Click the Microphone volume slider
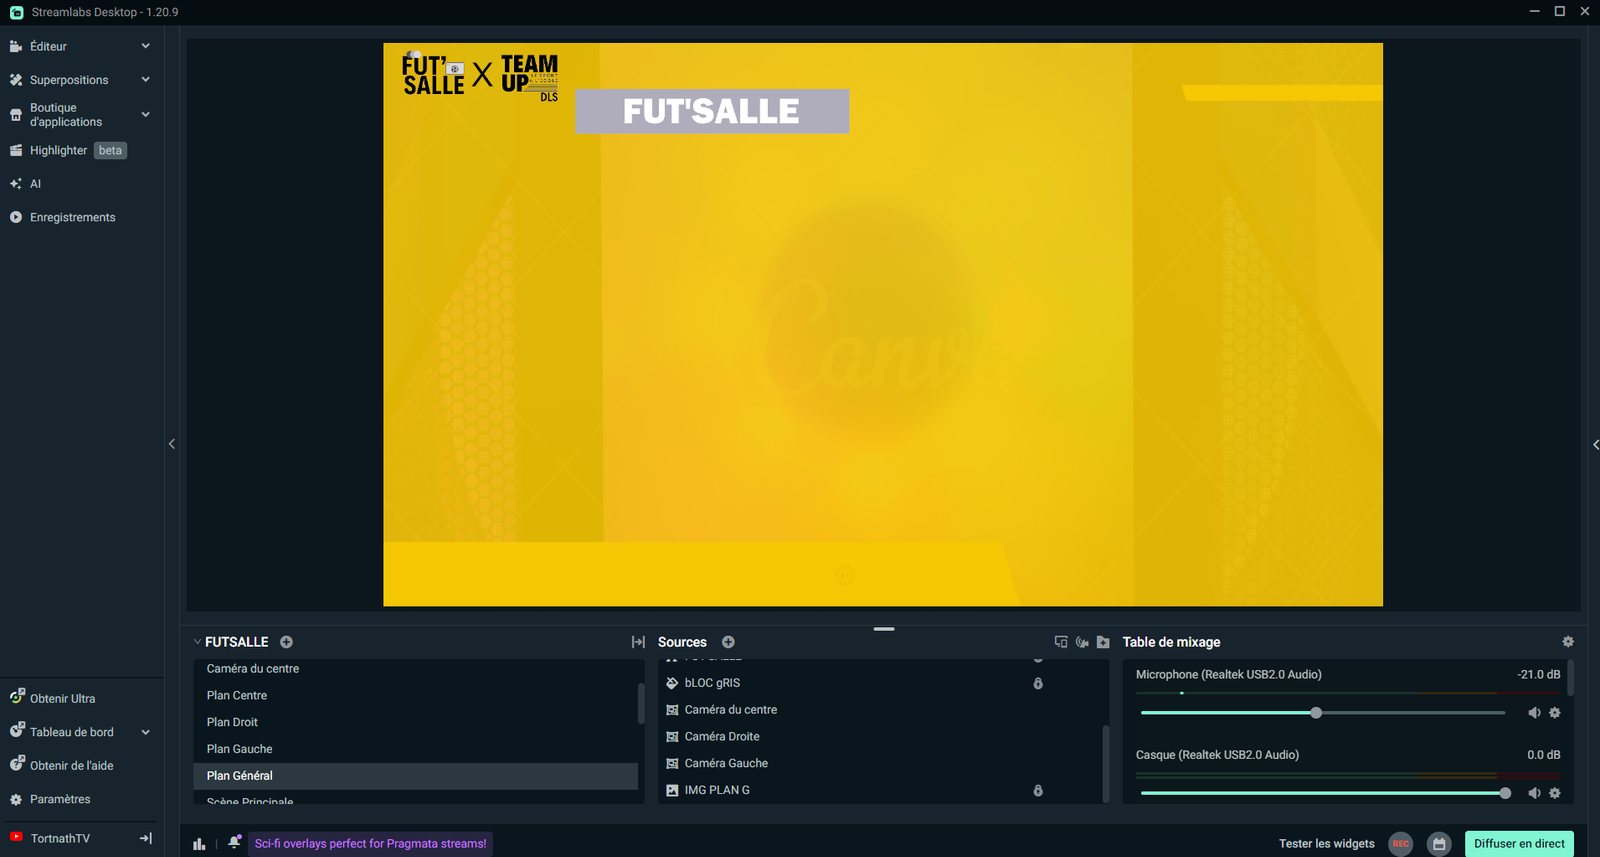1600x857 pixels. pyautogui.click(x=1322, y=713)
